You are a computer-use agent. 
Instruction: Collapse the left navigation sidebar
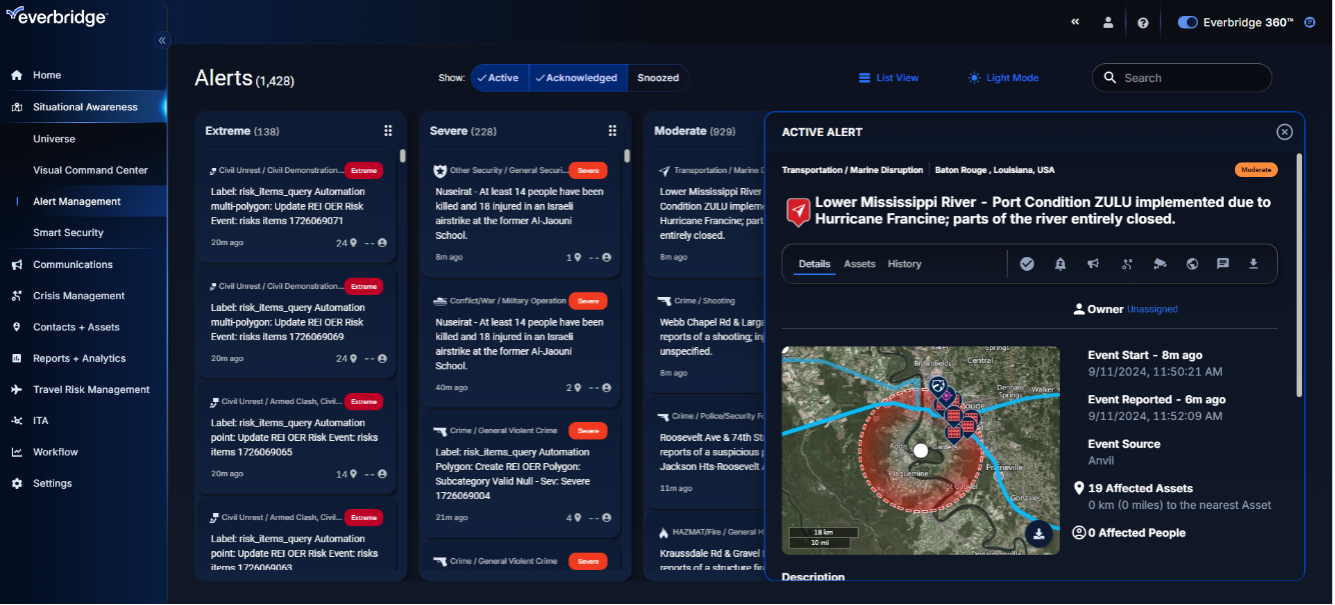click(161, 40)
